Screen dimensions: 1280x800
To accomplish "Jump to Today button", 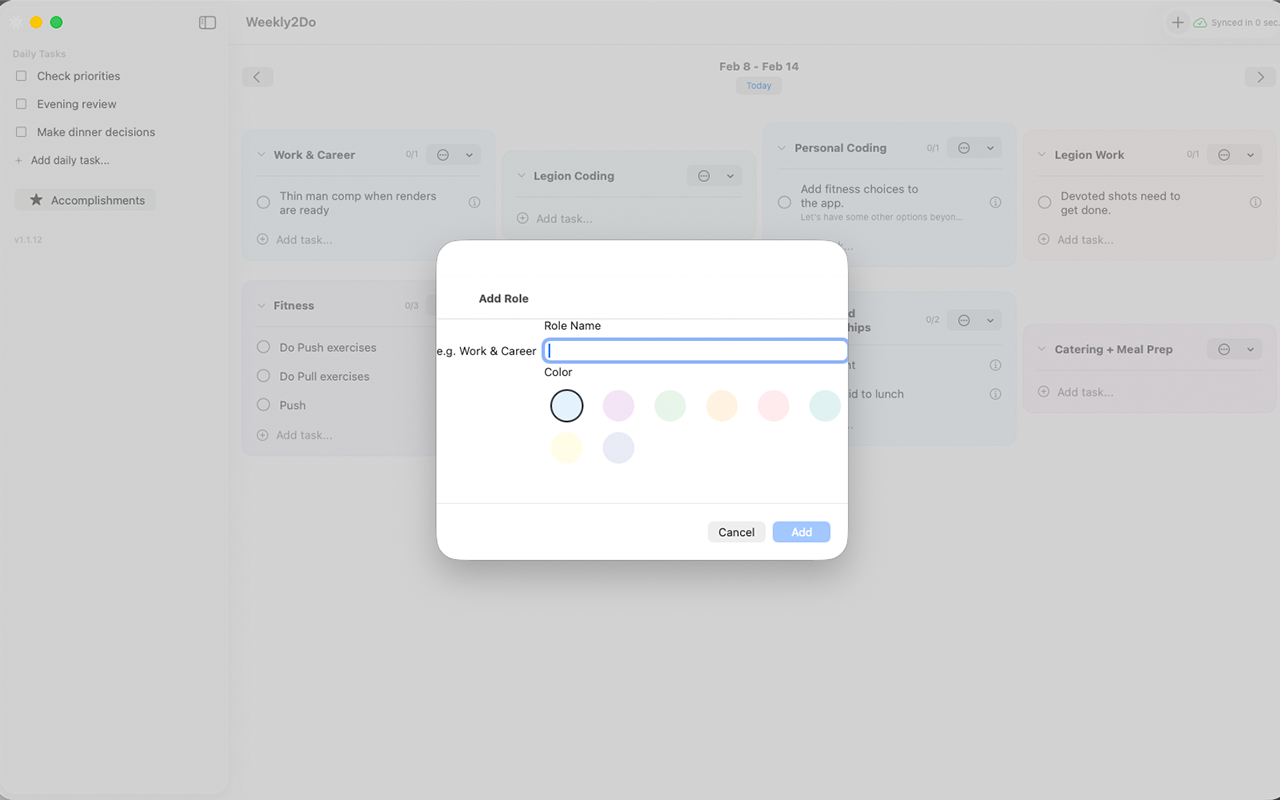I will tap(759, 86).
